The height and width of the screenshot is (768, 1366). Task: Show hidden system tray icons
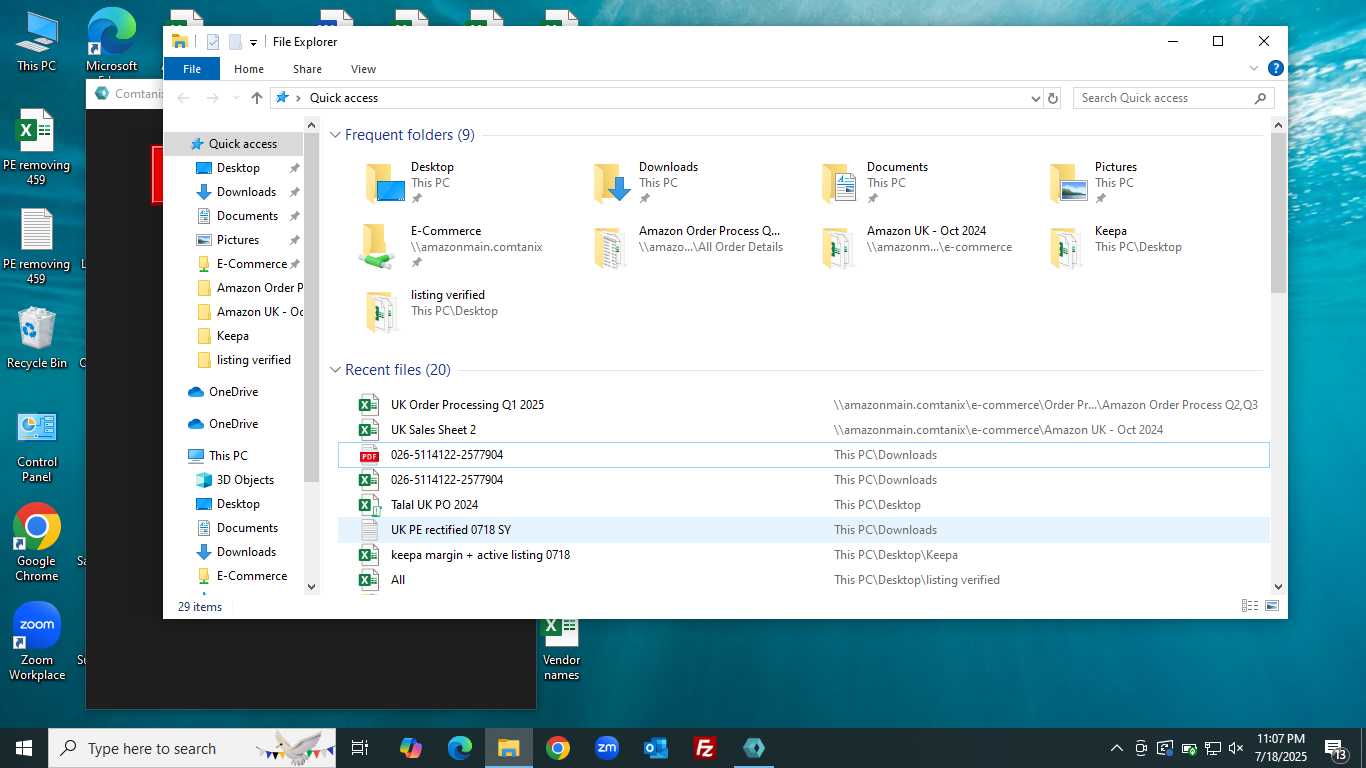coord(1117,748)
